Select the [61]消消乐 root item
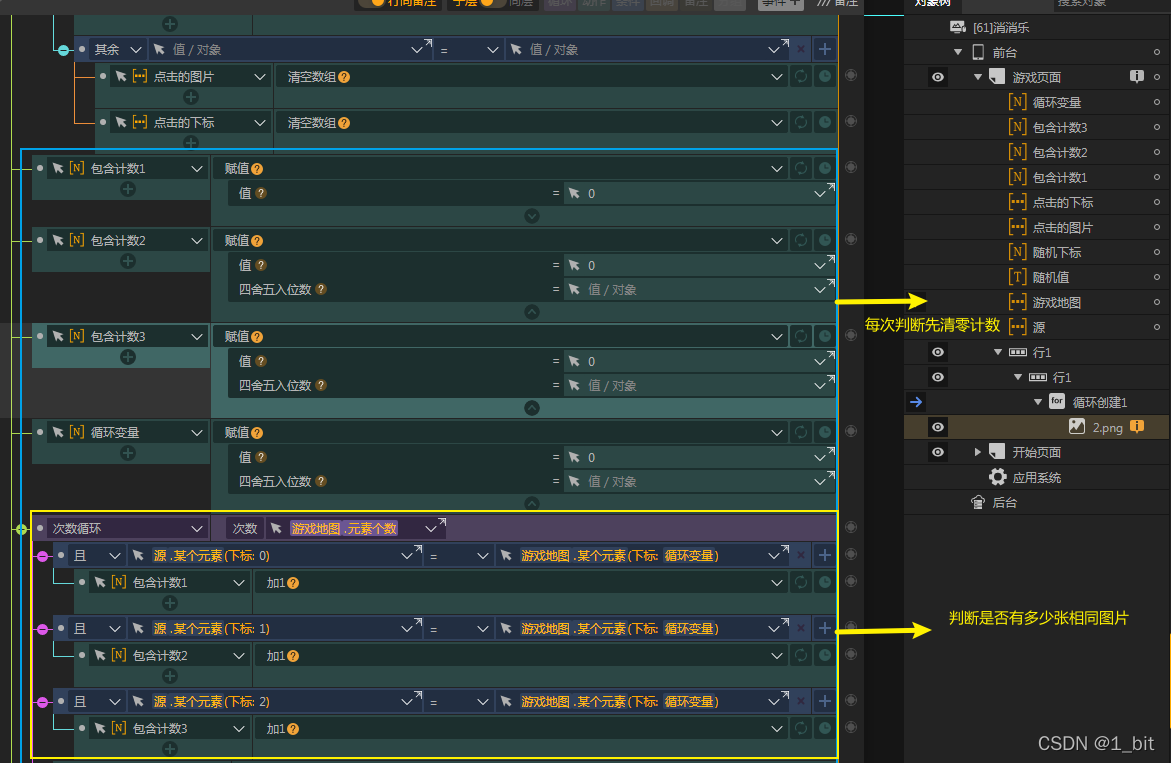Screen dimensions: 1171x763 pos(1001,28)
